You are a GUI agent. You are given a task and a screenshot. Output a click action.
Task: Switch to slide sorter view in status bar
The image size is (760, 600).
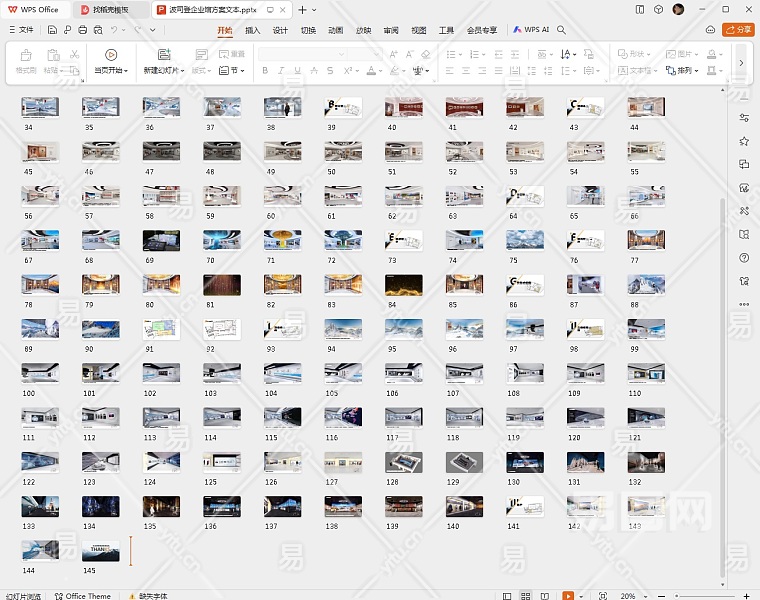(525, 596)
